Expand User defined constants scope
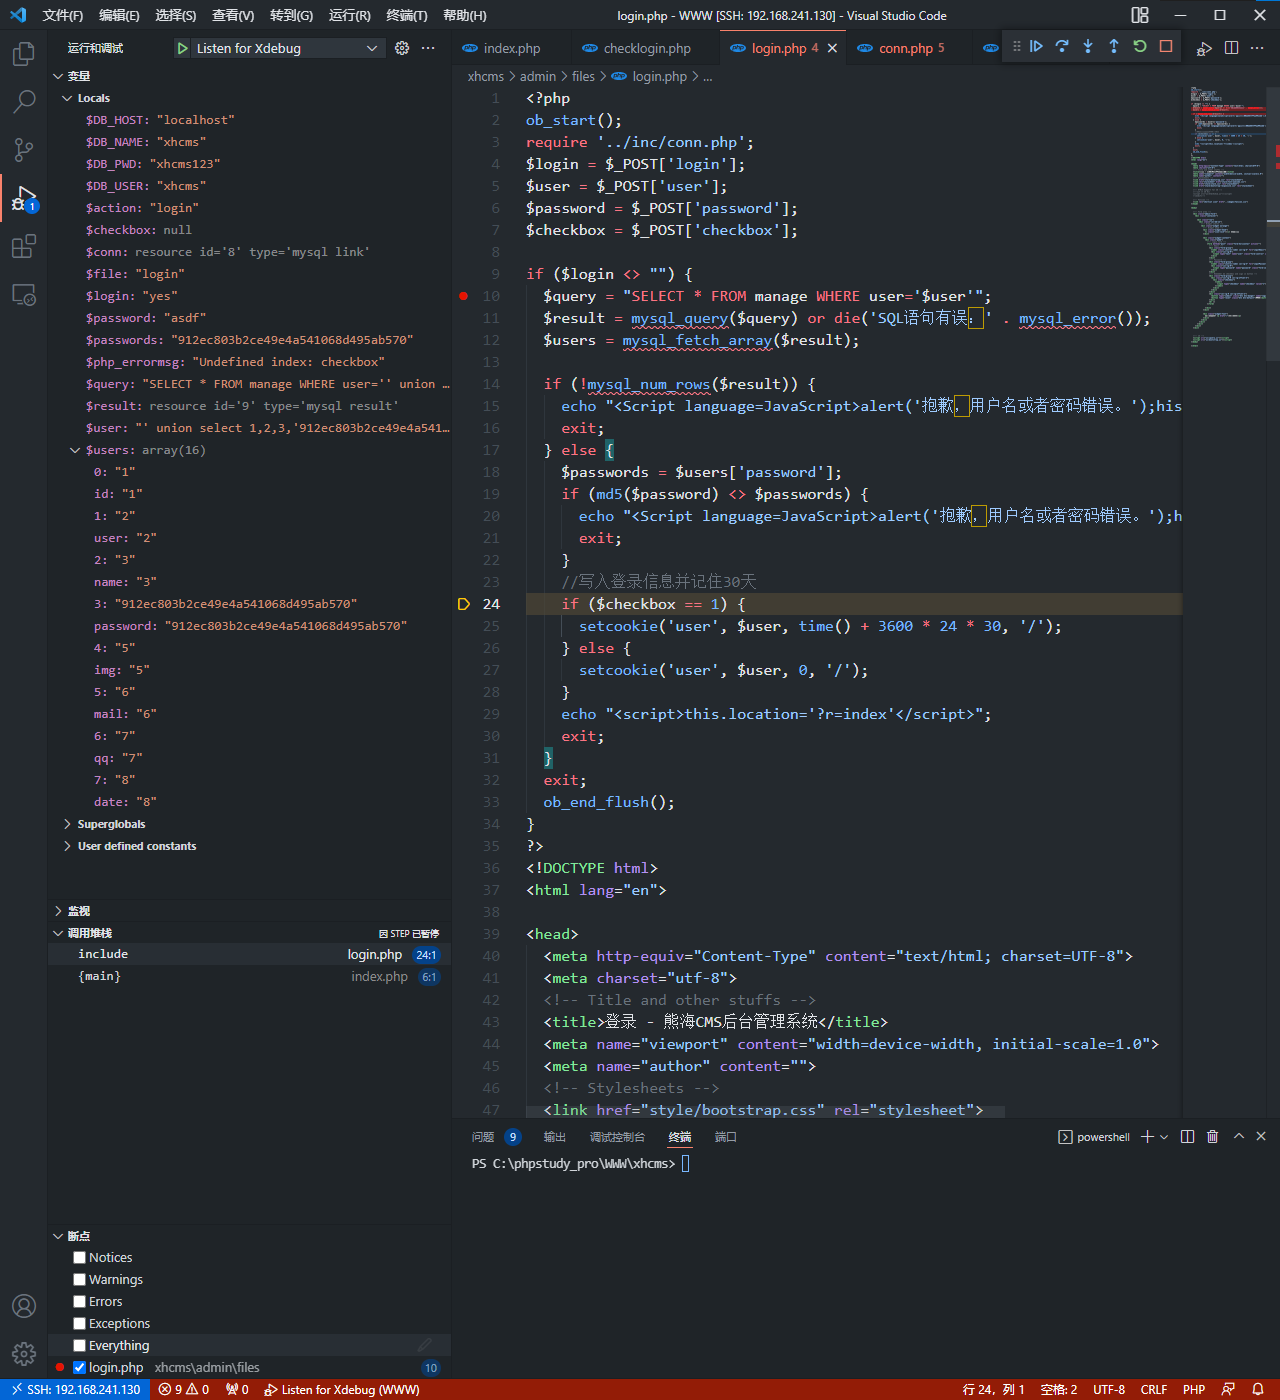Screen dimensions: 1280x1400 point(68,846)
